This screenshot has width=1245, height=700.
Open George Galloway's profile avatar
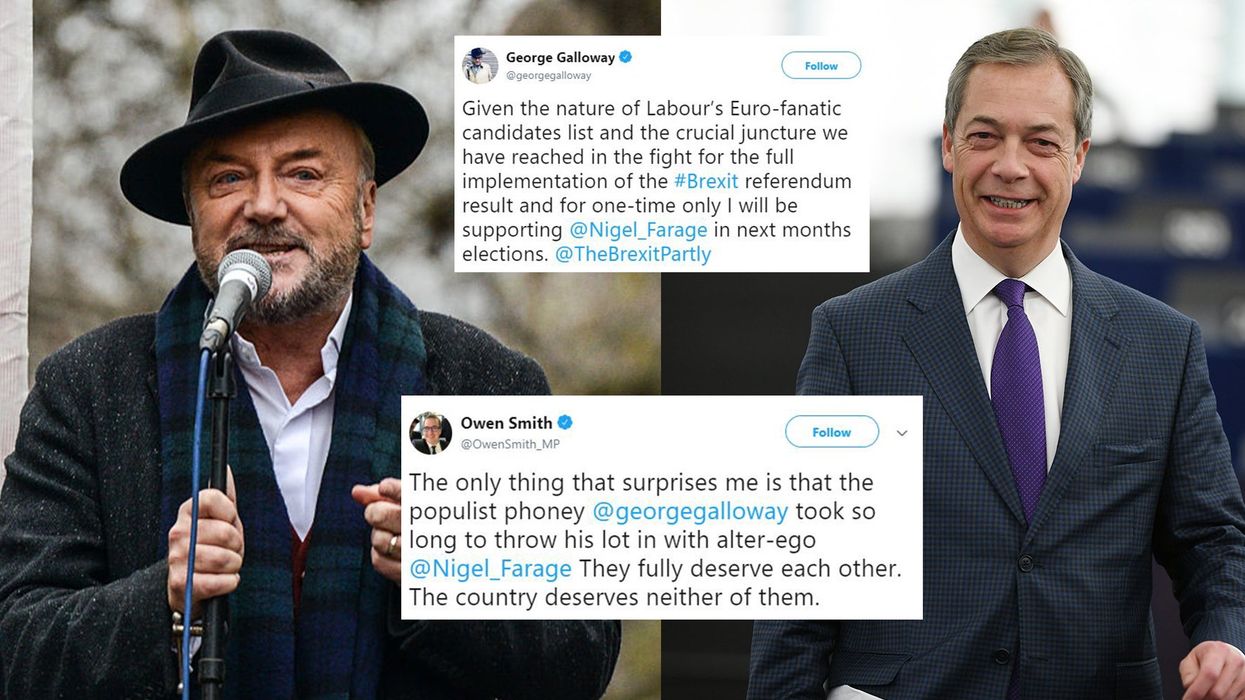pyautogui.click(x=479, y=64)
